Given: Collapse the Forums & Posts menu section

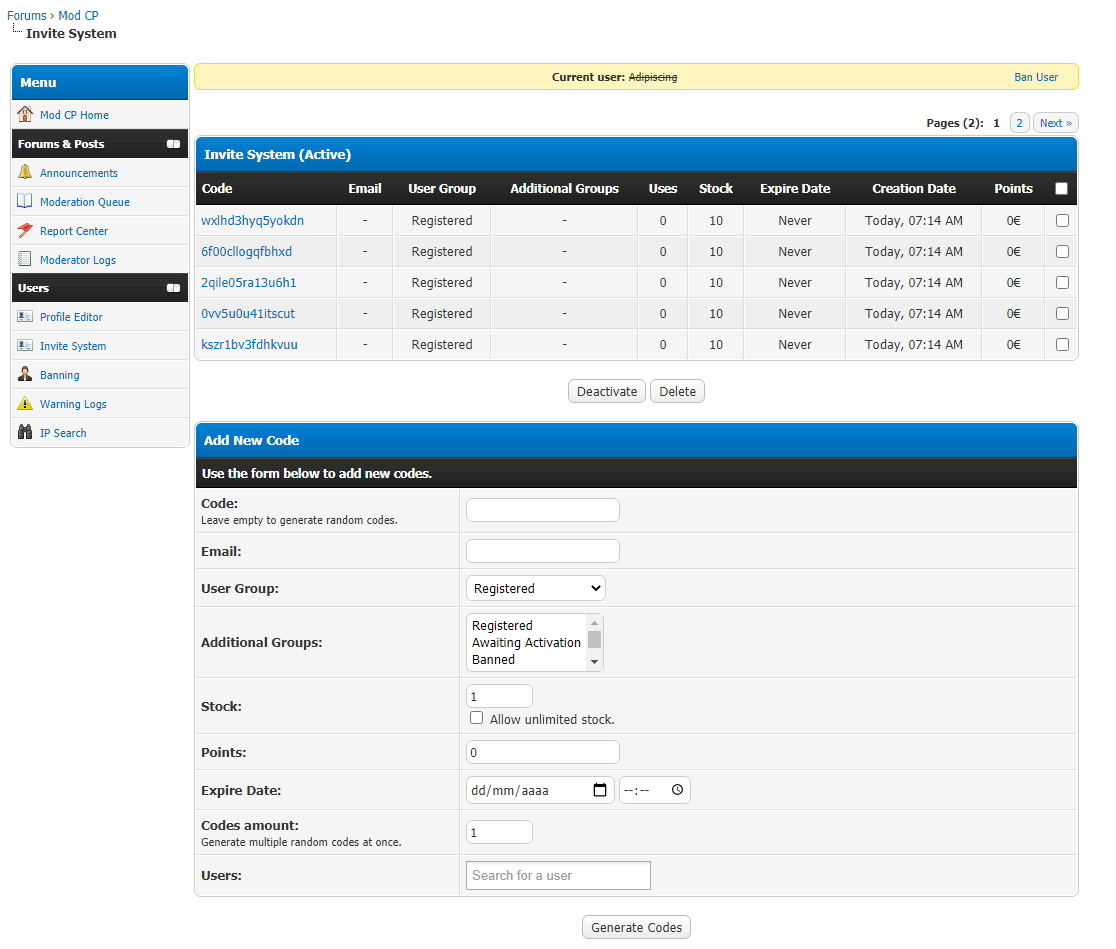Looking at the screenshot, I should tap(174, 144).
